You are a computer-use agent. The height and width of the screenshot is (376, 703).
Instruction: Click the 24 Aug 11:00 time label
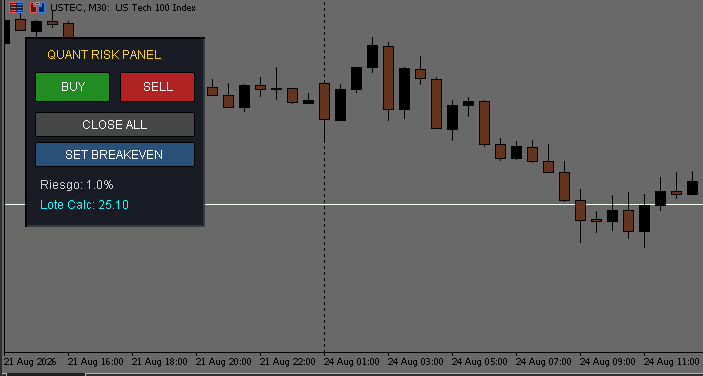(672, 362)
